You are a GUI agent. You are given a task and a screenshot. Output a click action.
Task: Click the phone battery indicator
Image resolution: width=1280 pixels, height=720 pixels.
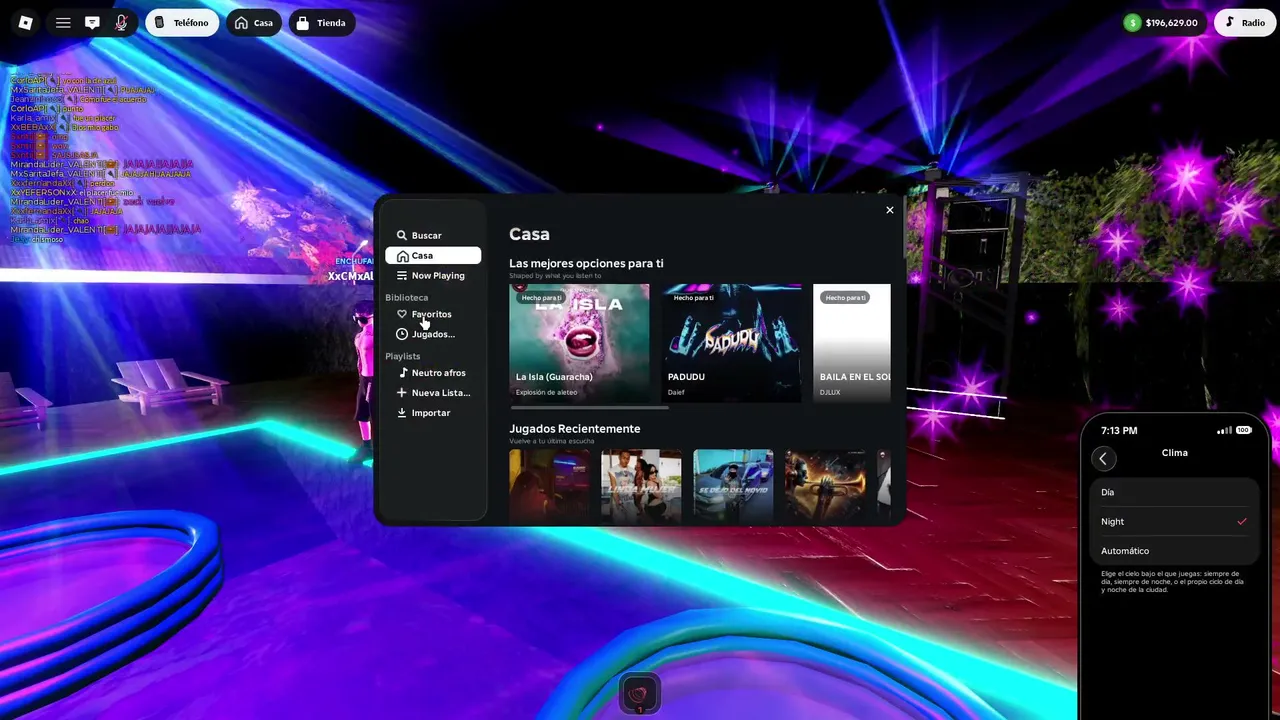[x=1244, y=430]
